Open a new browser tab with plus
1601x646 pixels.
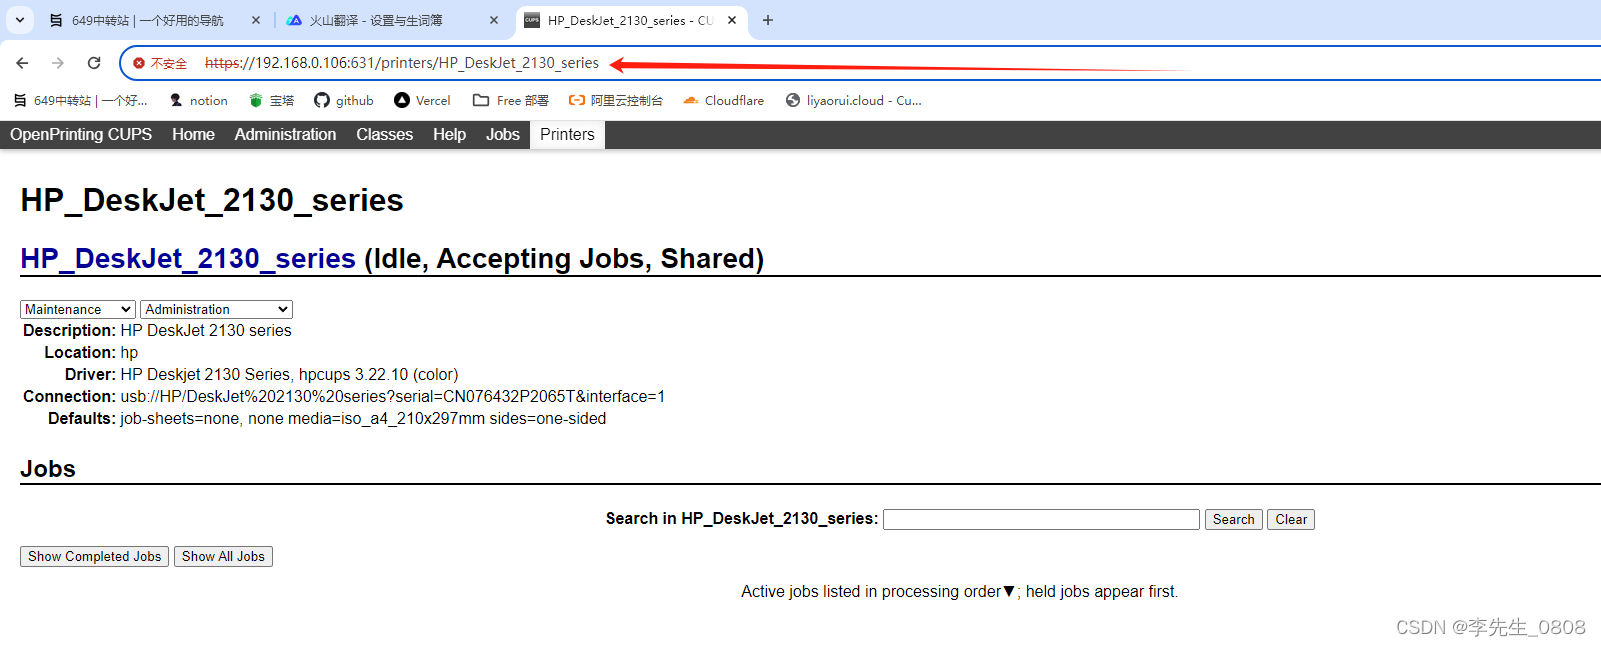point(768,20)
